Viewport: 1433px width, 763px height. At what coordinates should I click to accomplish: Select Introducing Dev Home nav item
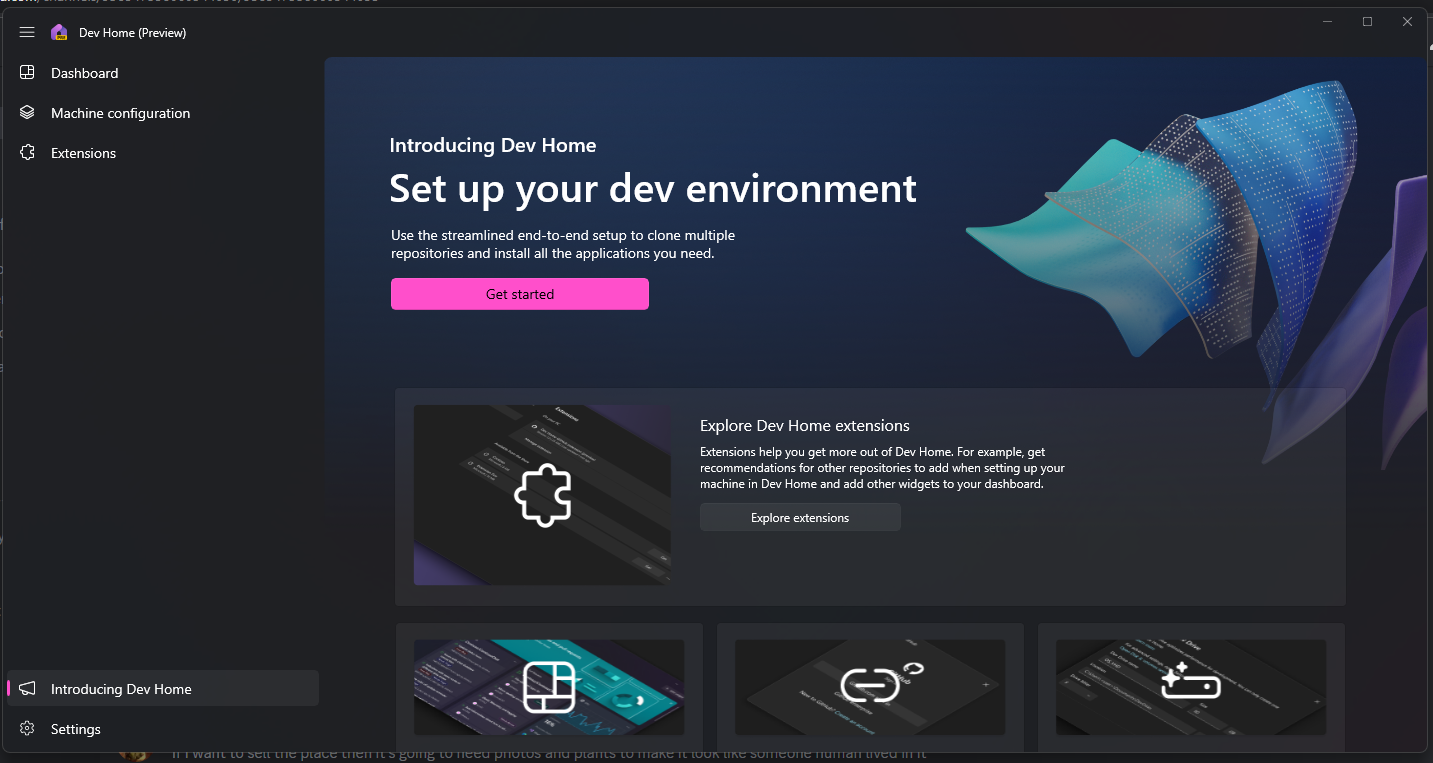click(x=121, y=689)
